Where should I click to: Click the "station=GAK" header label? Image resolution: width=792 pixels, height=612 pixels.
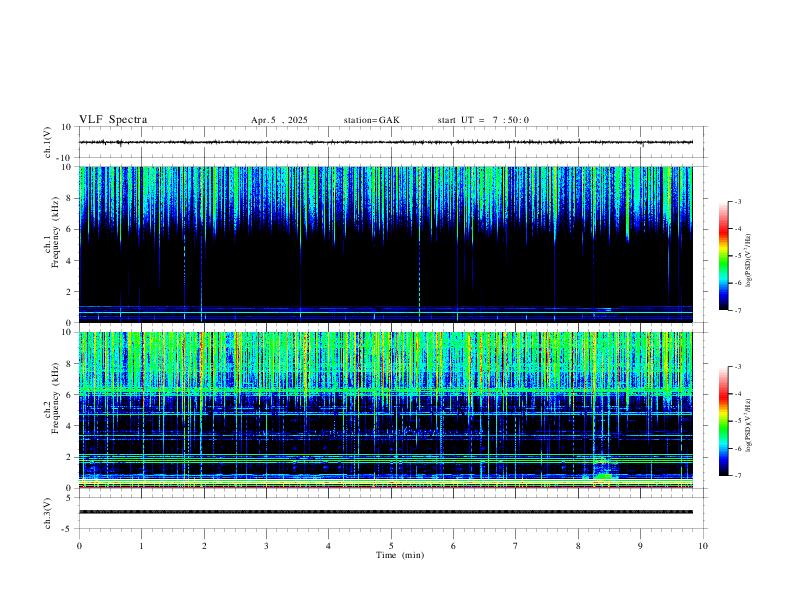pos(371,120)
